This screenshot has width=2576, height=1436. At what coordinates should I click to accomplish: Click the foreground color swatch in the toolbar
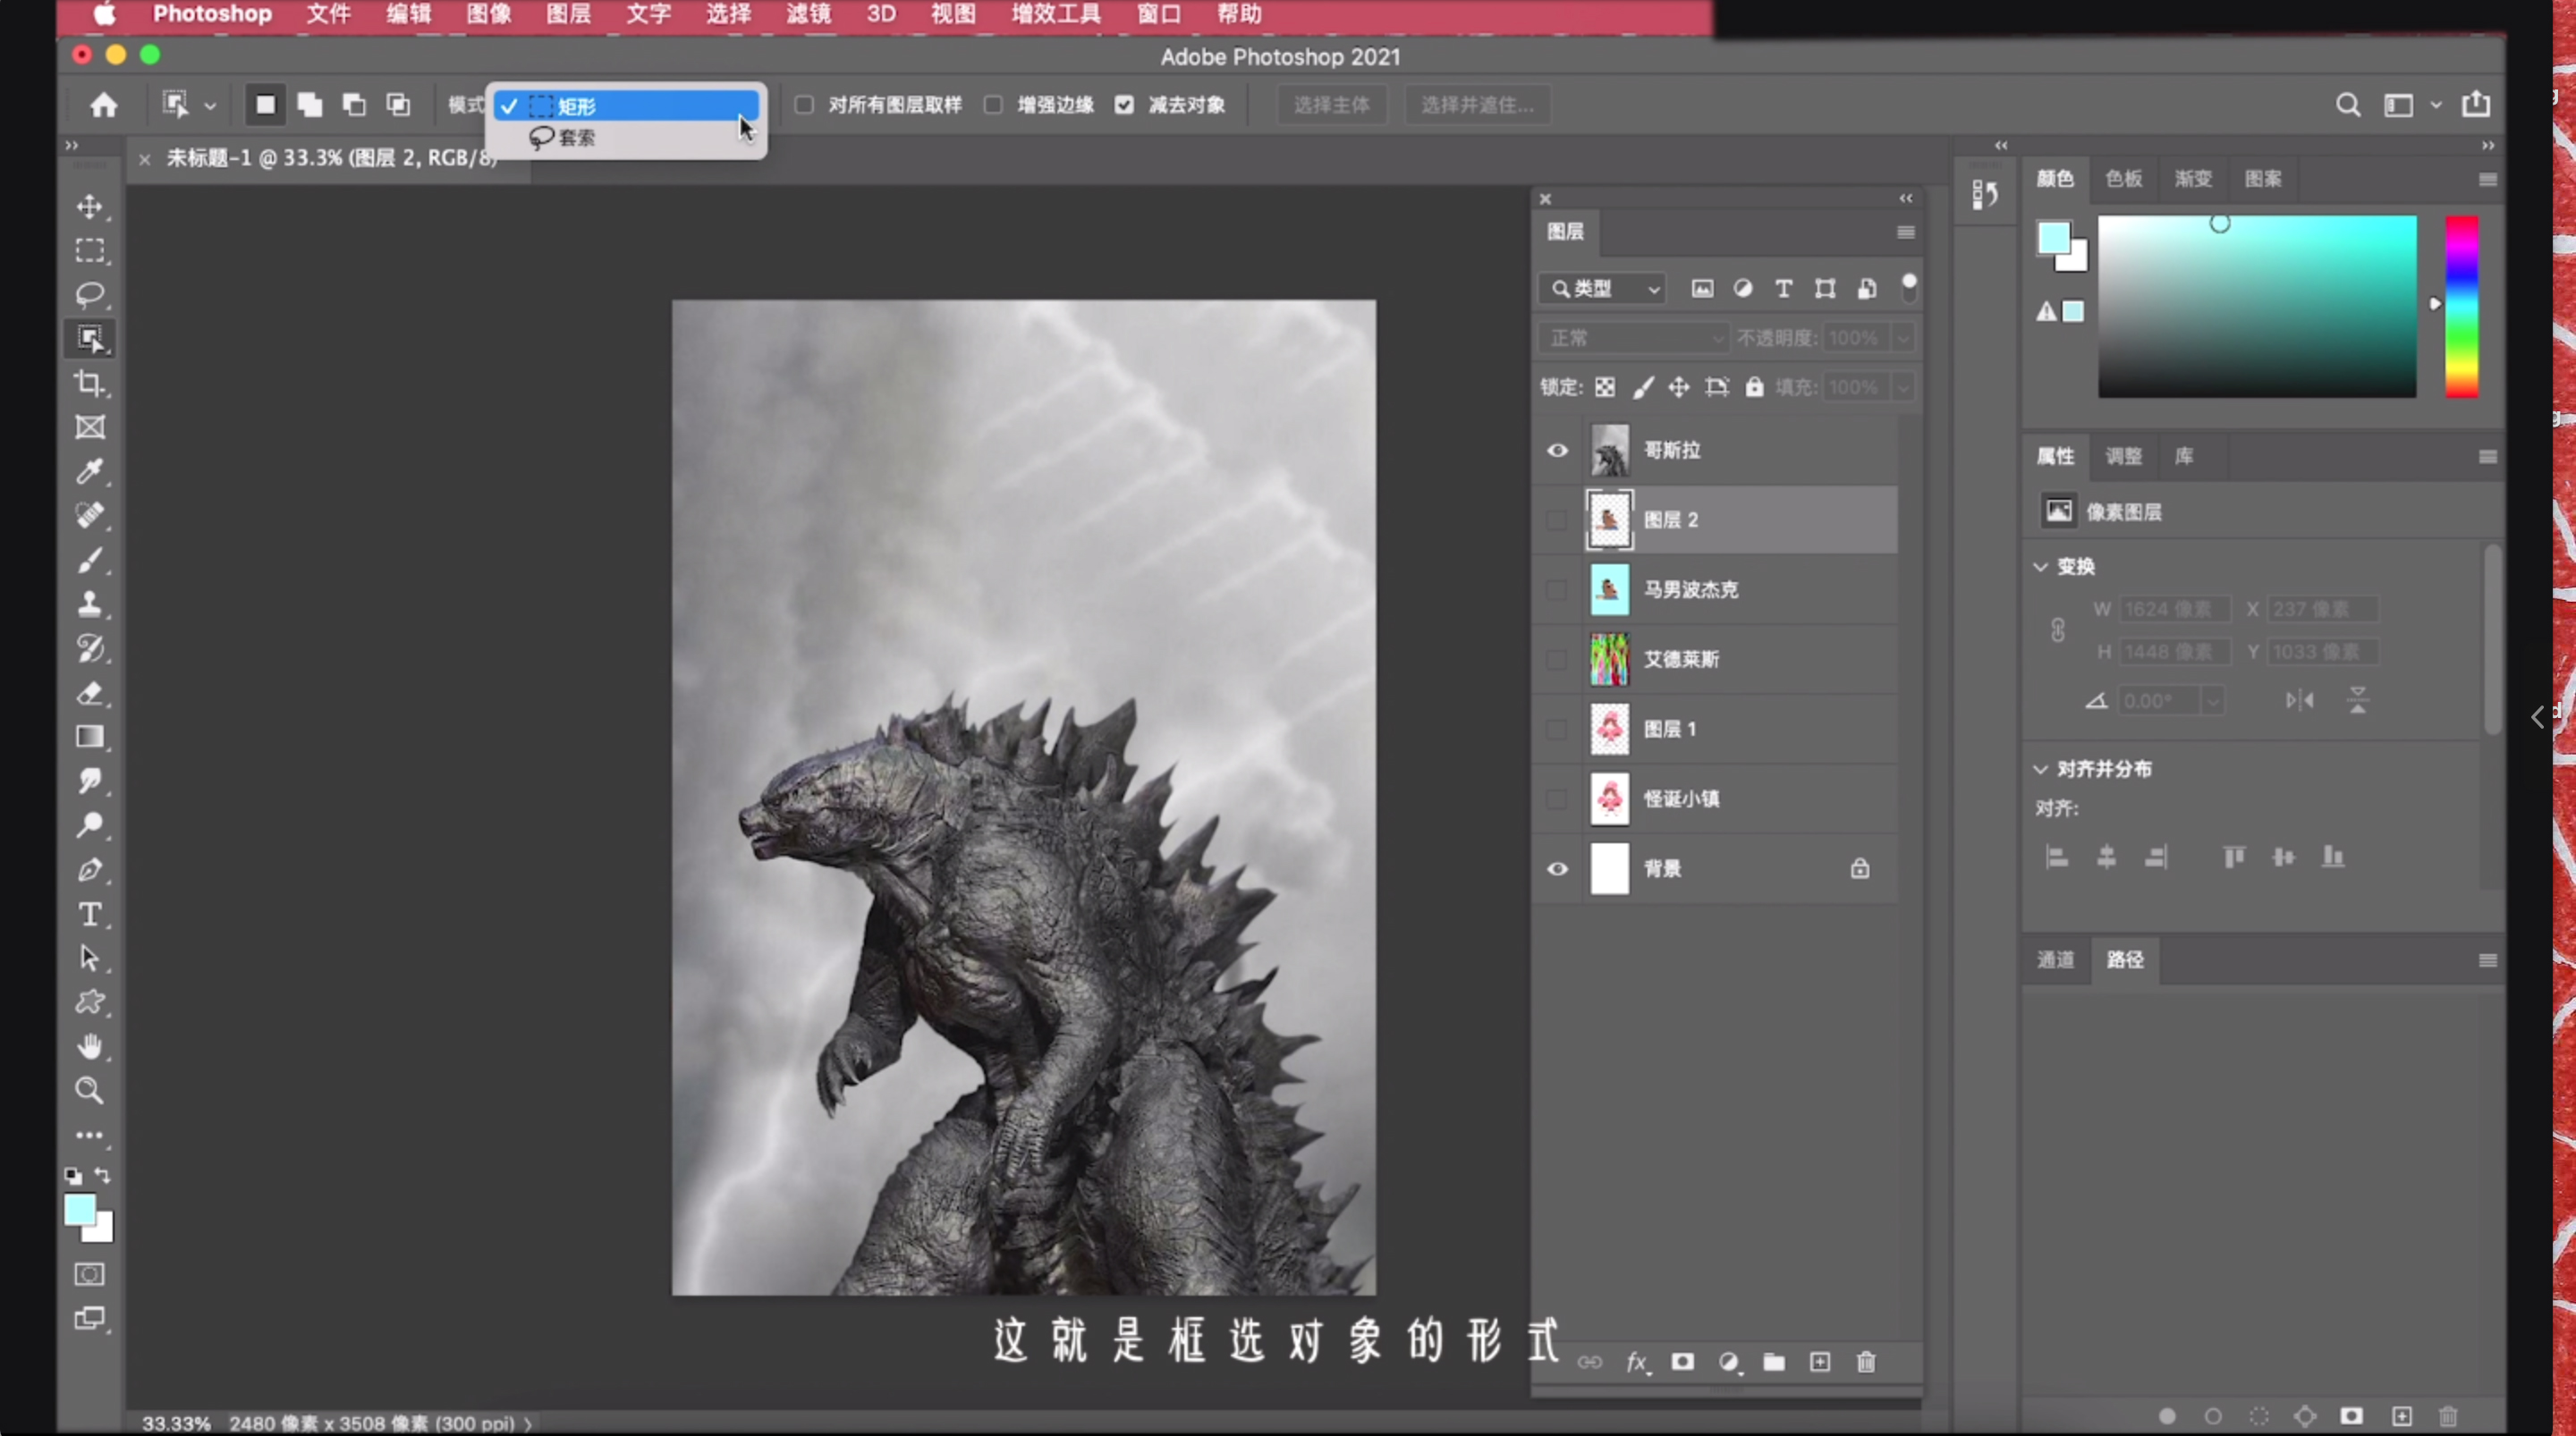(79, 1209)
